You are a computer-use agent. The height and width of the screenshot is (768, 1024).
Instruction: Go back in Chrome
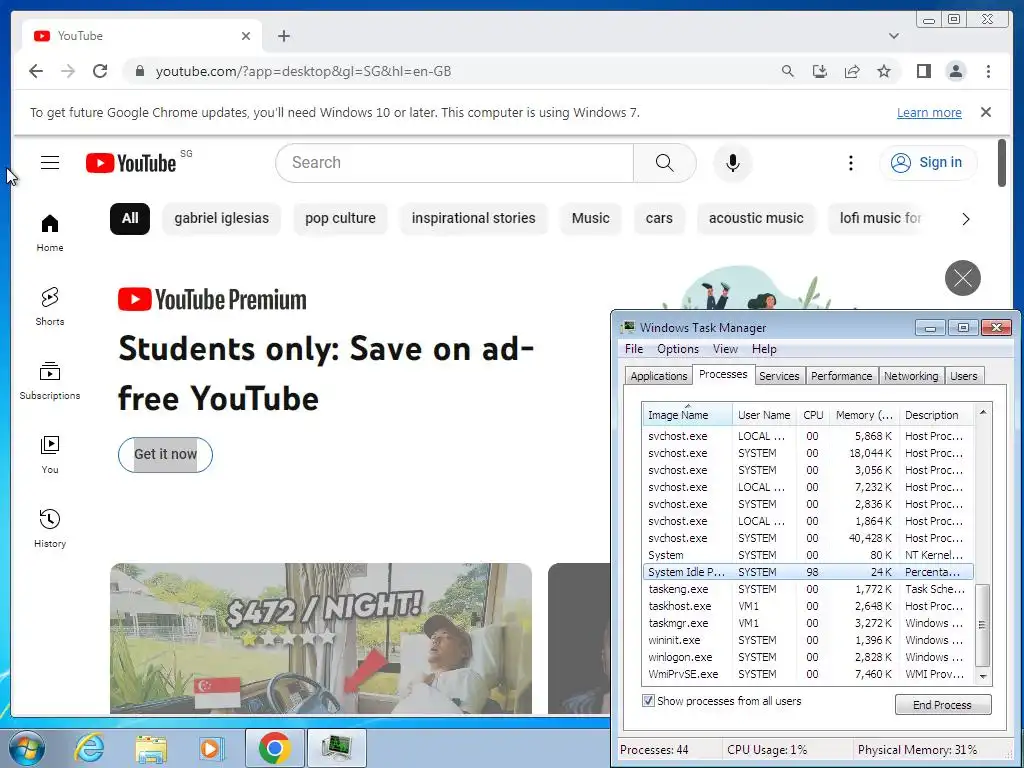coord(36,71)
